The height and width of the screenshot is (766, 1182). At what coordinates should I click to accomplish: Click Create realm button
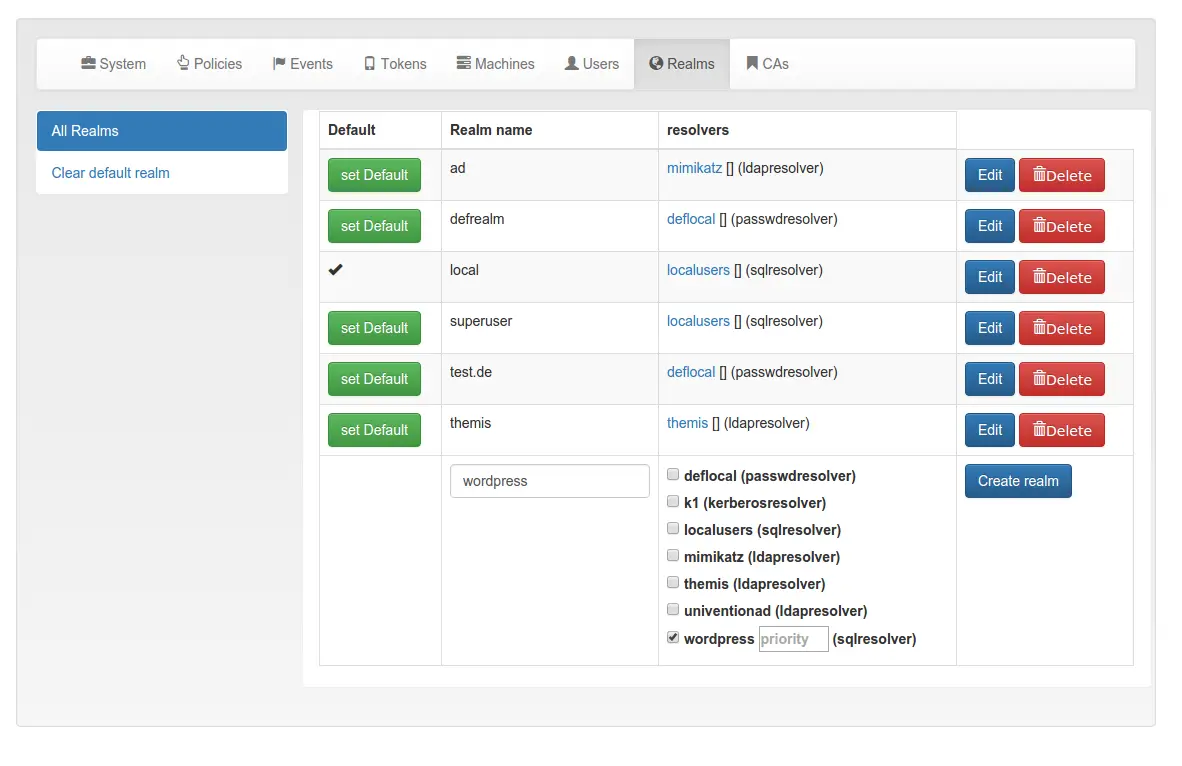pos(1018,481)
